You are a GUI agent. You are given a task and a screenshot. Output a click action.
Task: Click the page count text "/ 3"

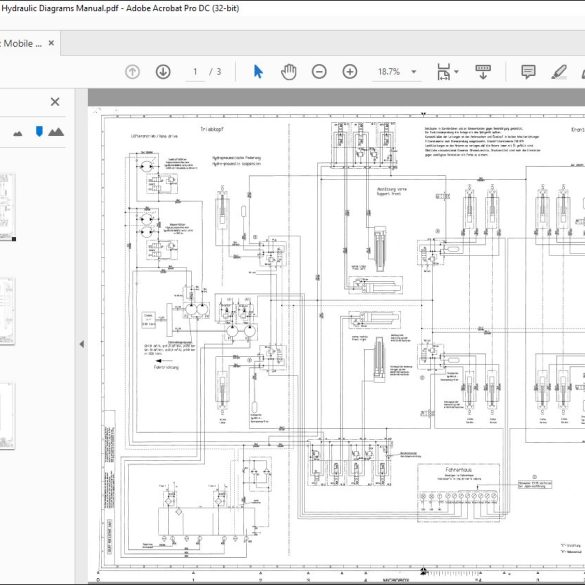point(215,72)
